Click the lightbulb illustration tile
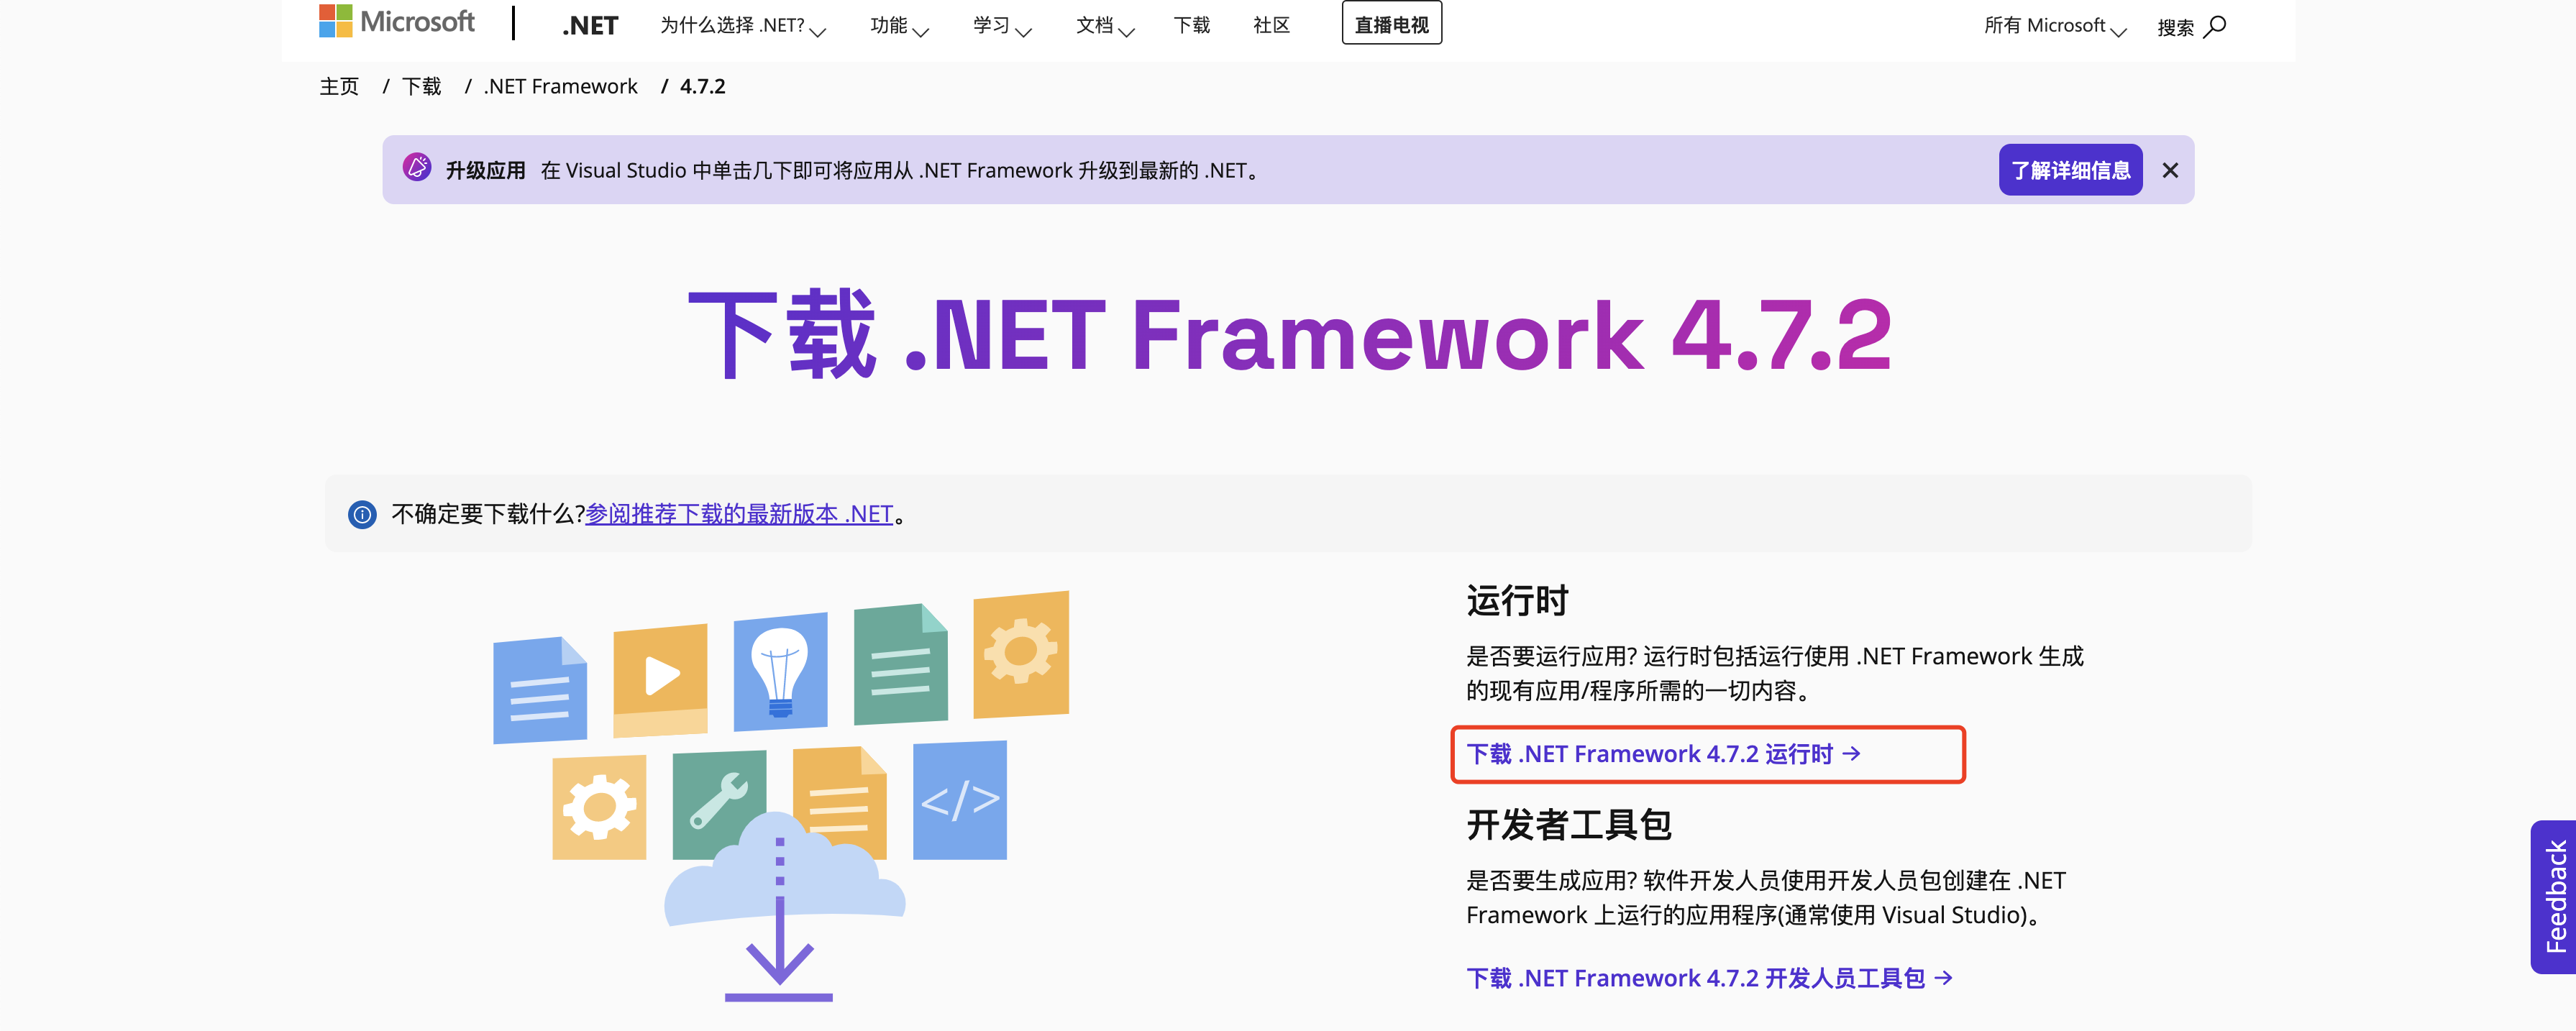Viewport: 2576px width, 1031px height. click(x=780, y=671)
